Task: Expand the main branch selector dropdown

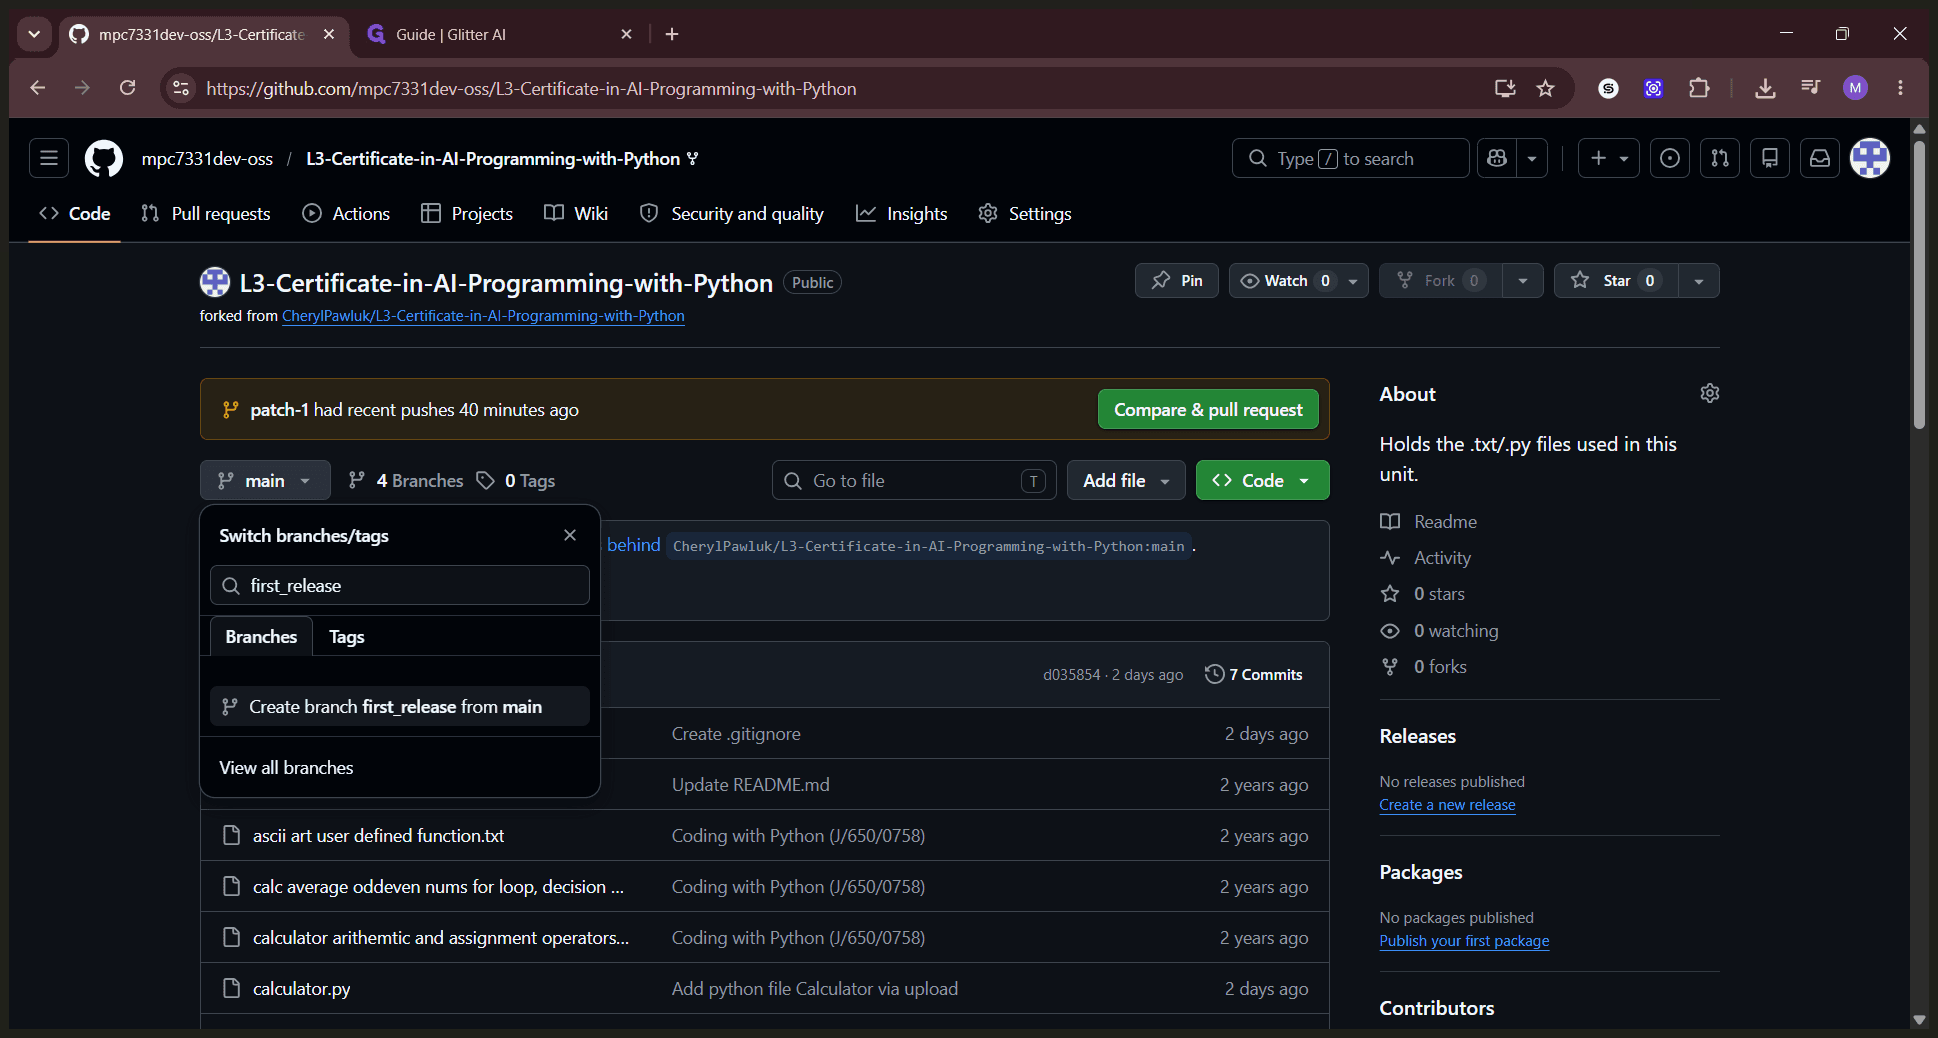Action: 265,480
